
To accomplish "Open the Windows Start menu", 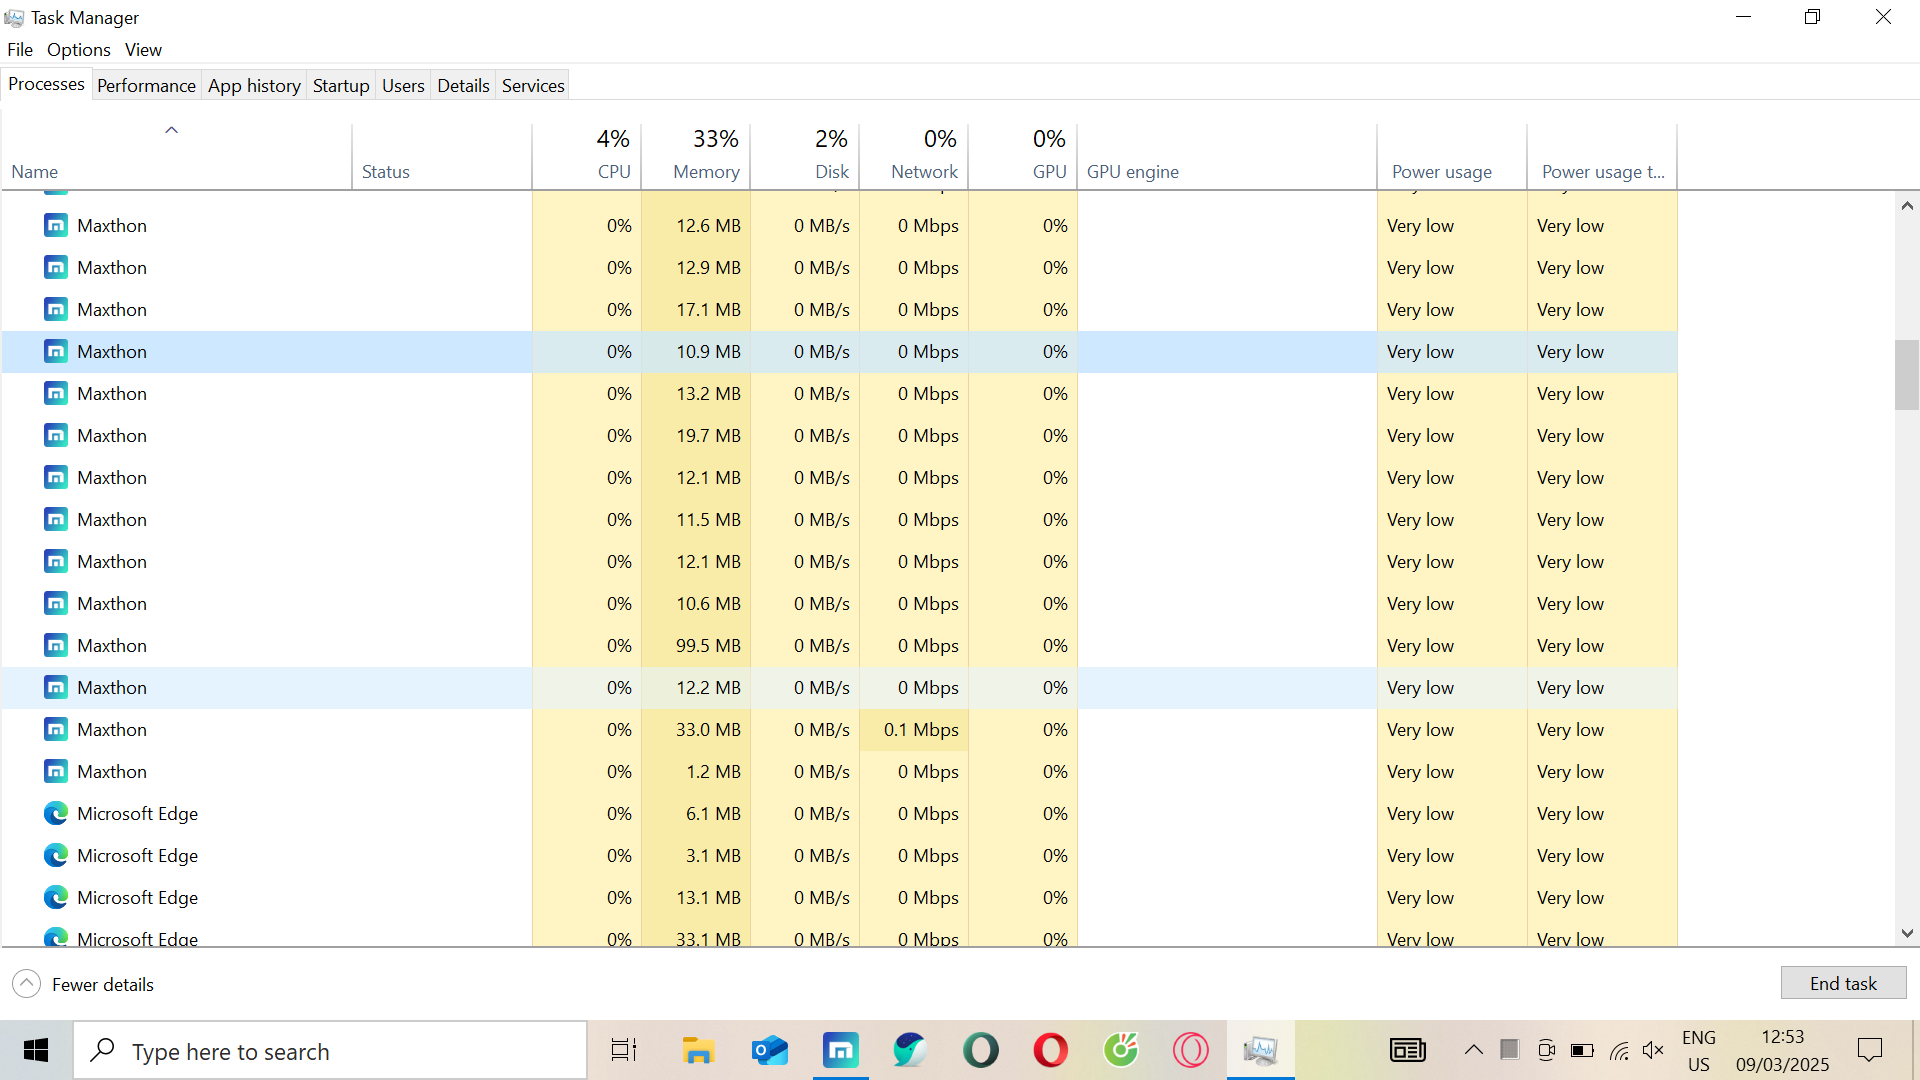I will click(x=36, y=1051).
